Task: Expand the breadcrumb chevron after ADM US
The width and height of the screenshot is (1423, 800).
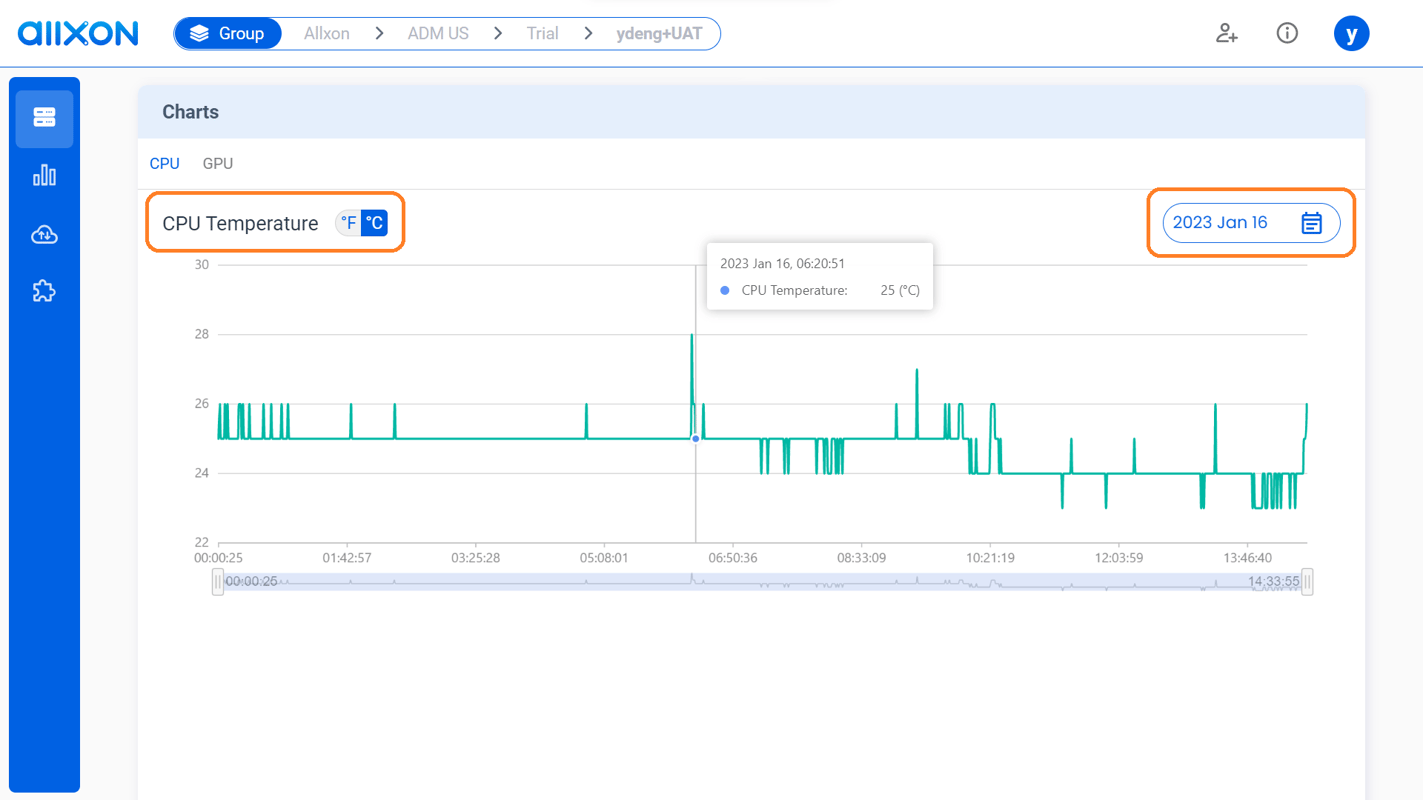Action: pos(497,33)
